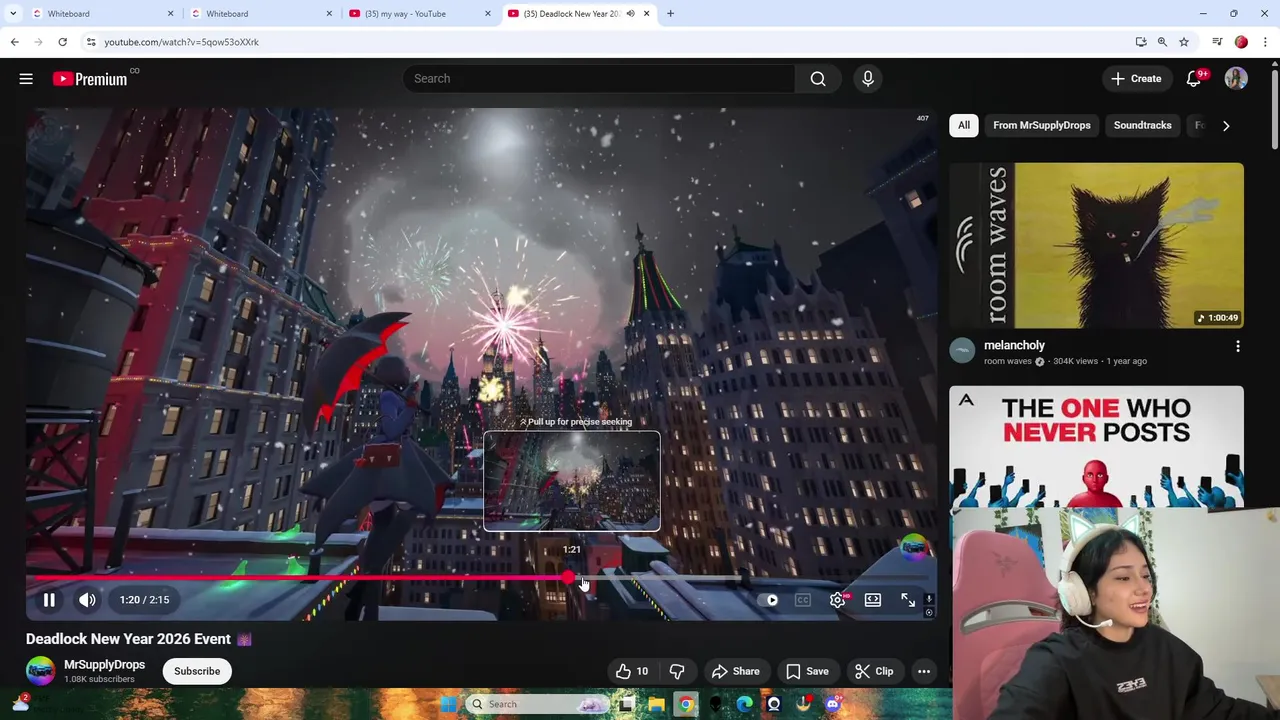Bookmark this page with the star

coord(1184,42)
